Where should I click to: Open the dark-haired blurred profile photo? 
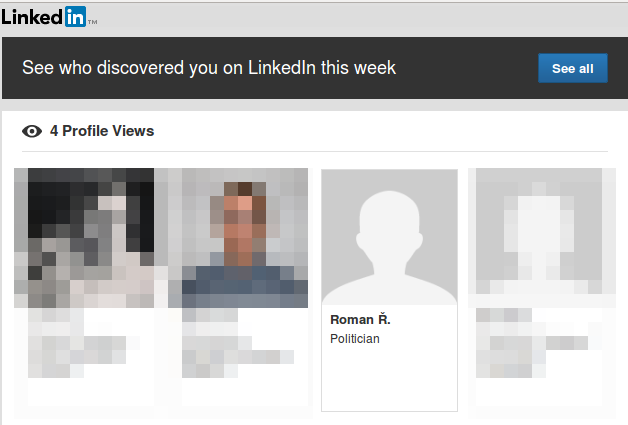coord(84,237)
